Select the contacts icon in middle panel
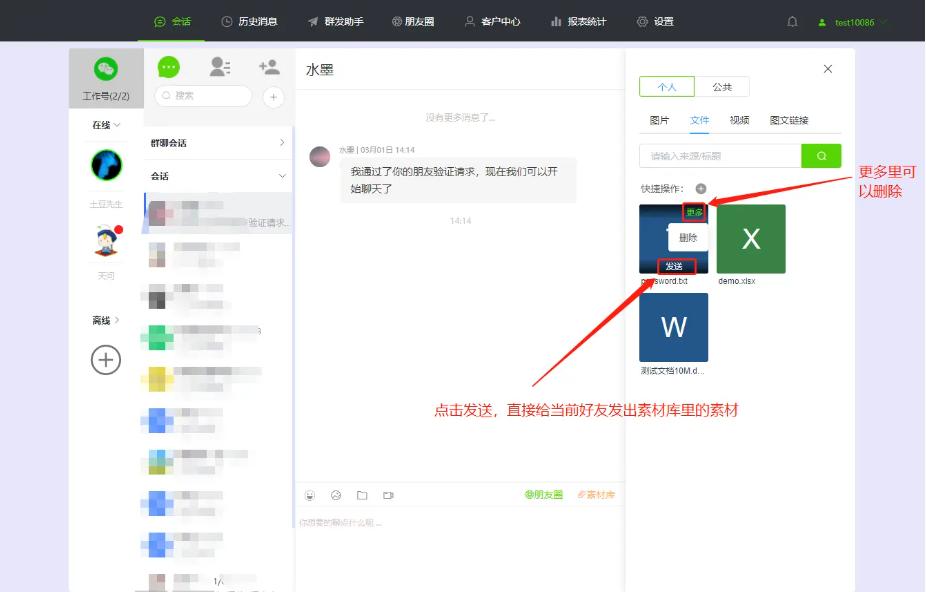 (x=220, y=67)
